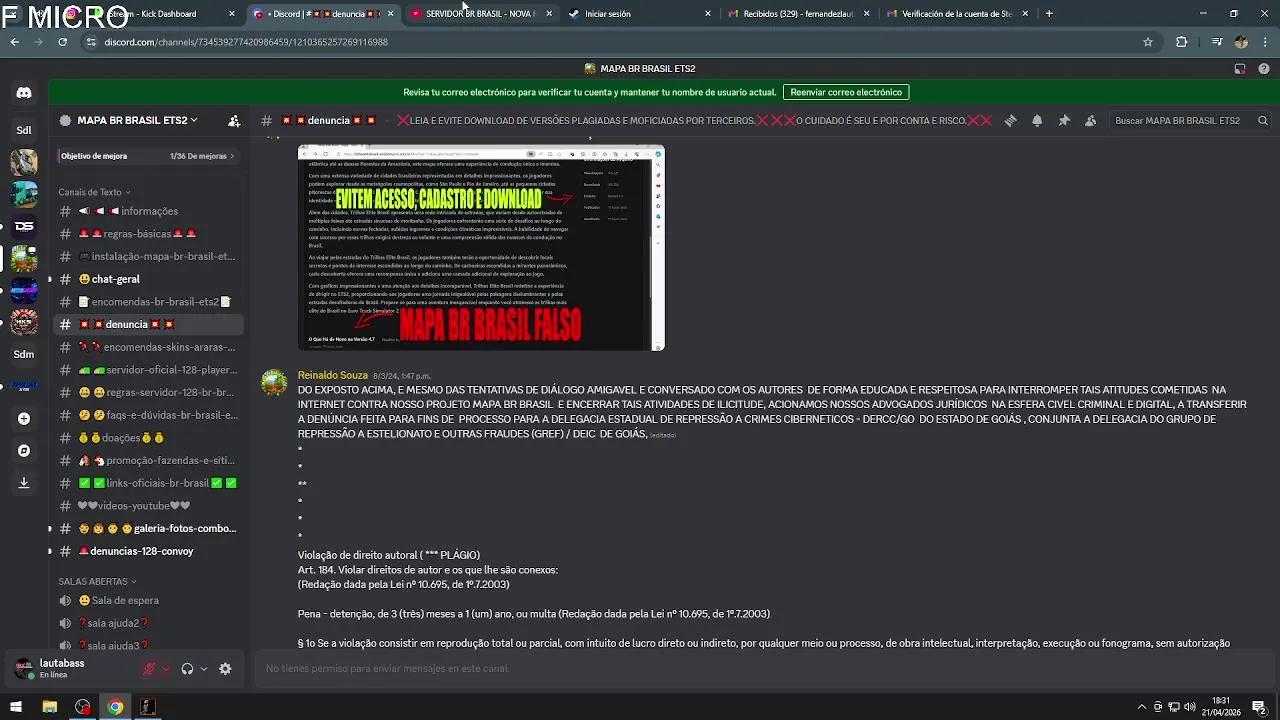
Task: Open user settings gear icon
Action: [225, 668]
